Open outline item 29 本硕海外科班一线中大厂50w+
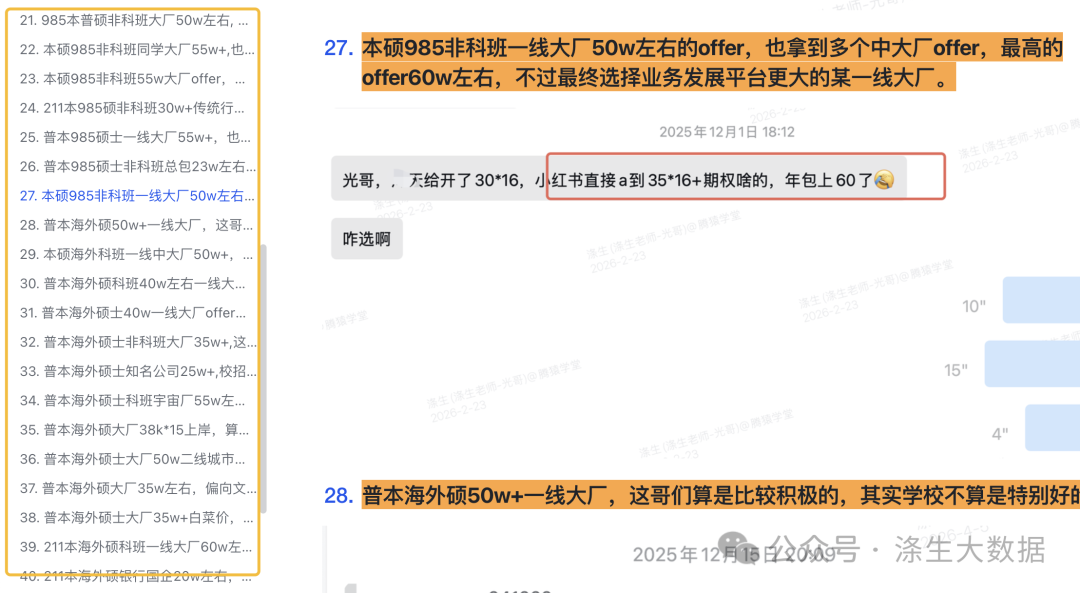Screen dimensions: 1080x593 click(x=136, y=254)
